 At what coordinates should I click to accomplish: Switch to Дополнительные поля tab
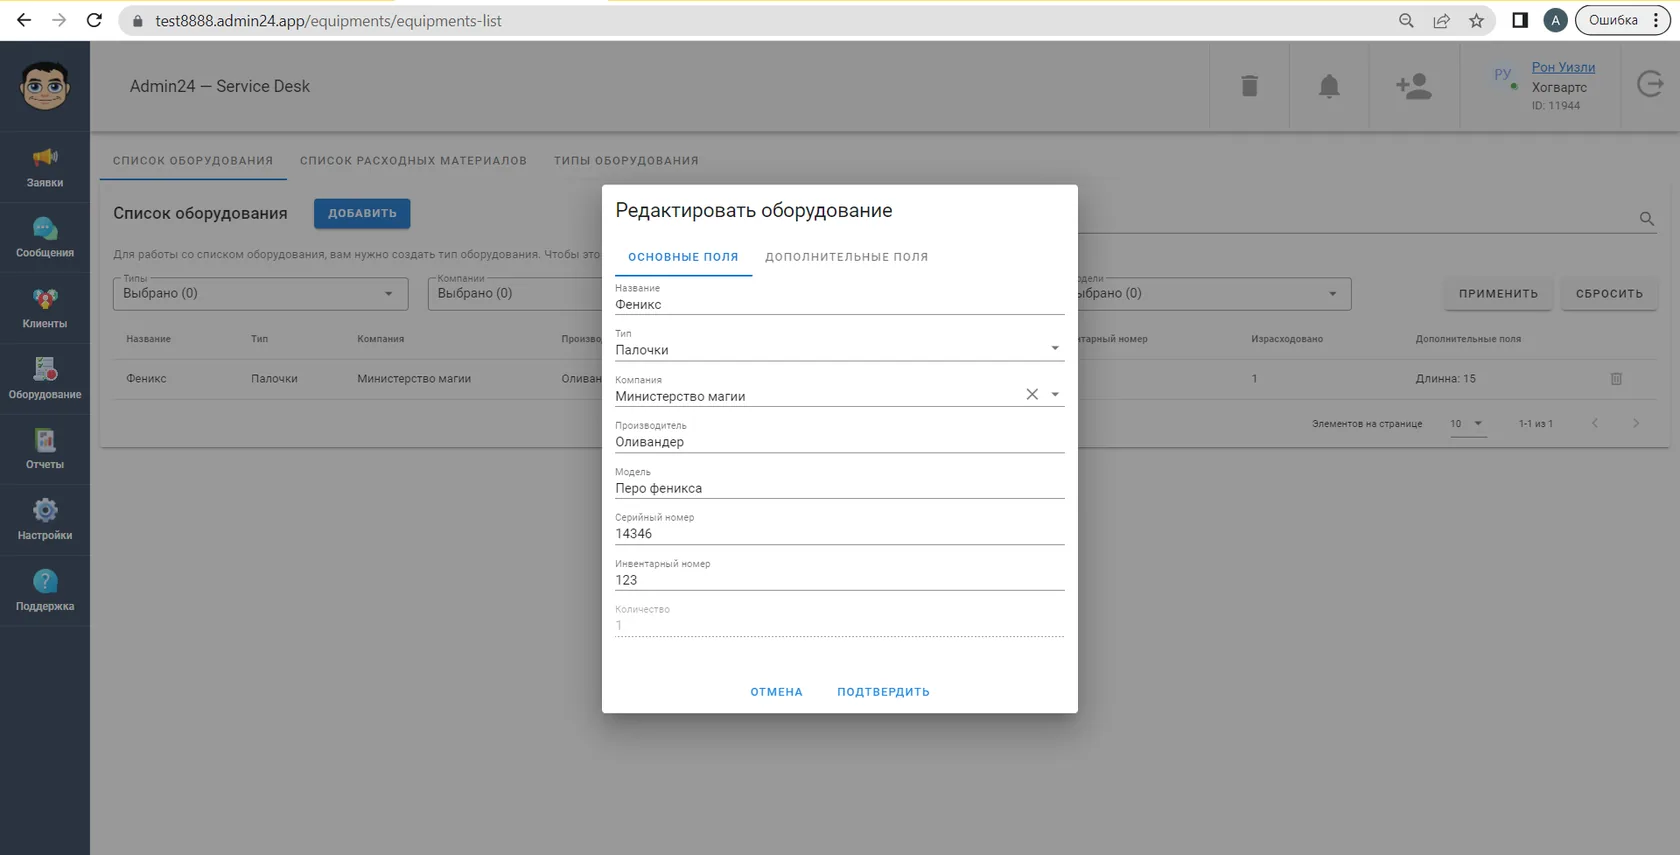click(x=847, y=257)
